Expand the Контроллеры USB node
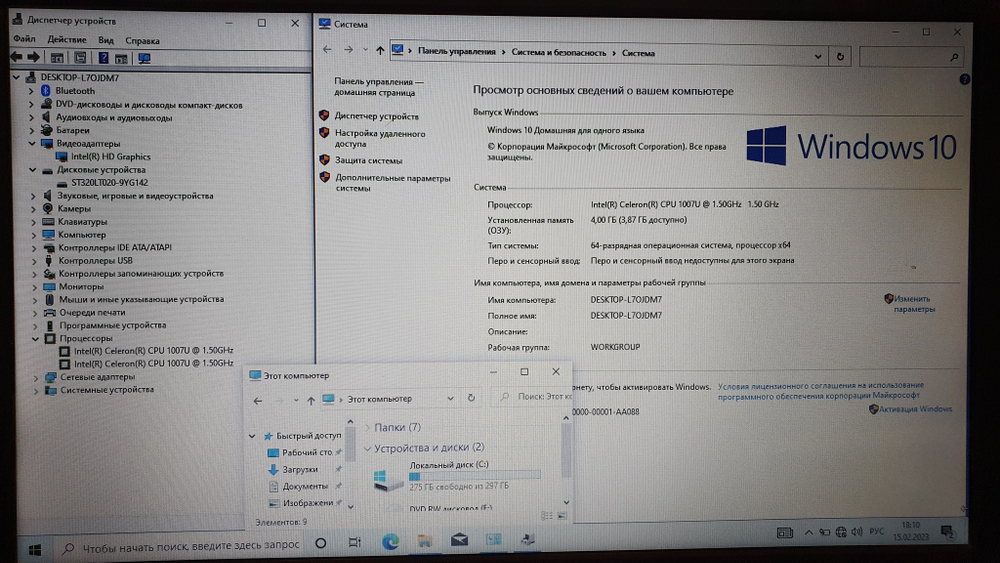 34,261
